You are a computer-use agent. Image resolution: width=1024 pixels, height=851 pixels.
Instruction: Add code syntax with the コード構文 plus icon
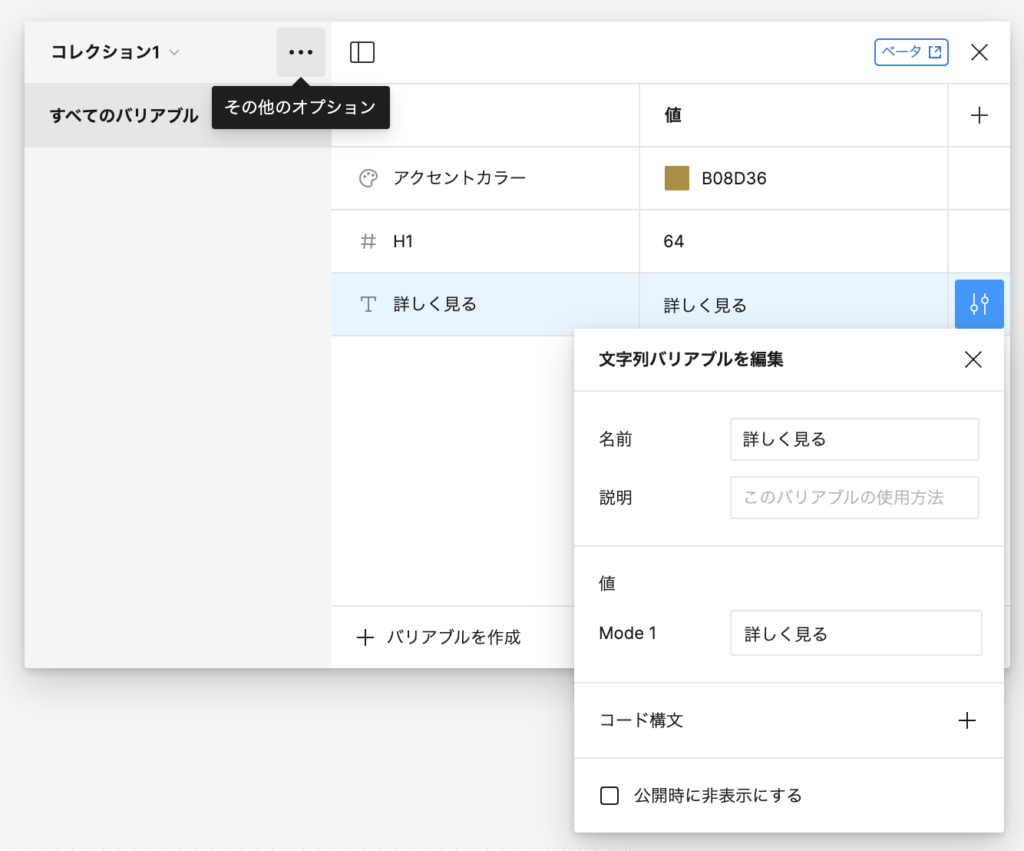click(966, 720)
